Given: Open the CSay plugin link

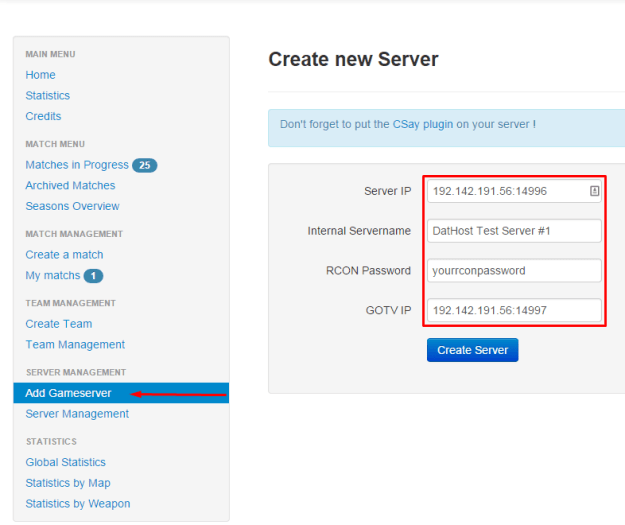Looking at the screenshot, I should pyautogui.click(x=423, y=125).
